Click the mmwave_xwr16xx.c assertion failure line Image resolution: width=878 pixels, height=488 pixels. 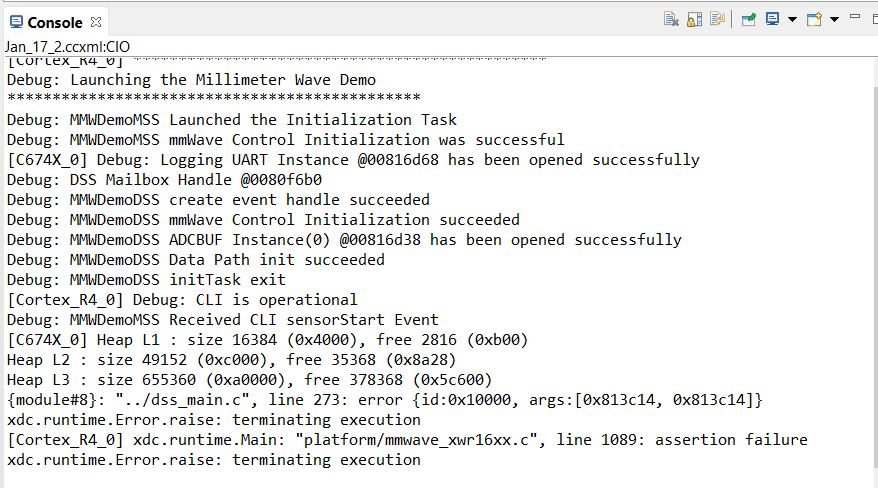point(407,440)
